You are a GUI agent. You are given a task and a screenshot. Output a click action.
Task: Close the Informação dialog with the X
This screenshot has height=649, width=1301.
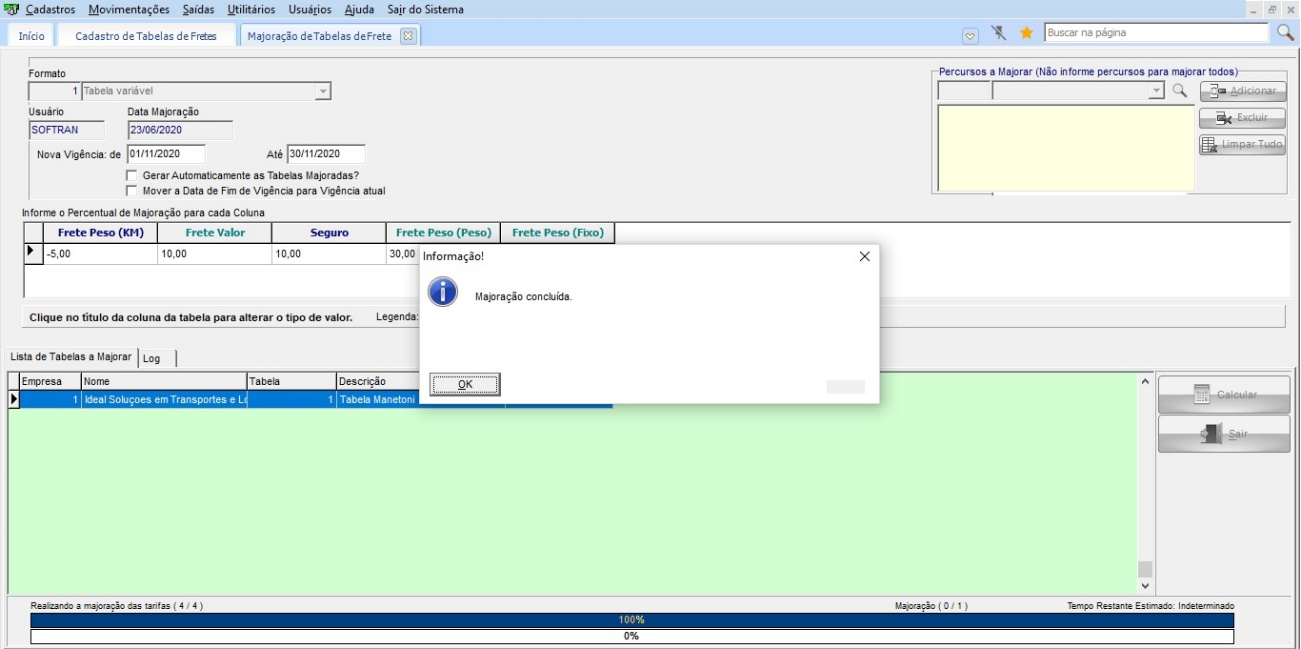(864, 257)
